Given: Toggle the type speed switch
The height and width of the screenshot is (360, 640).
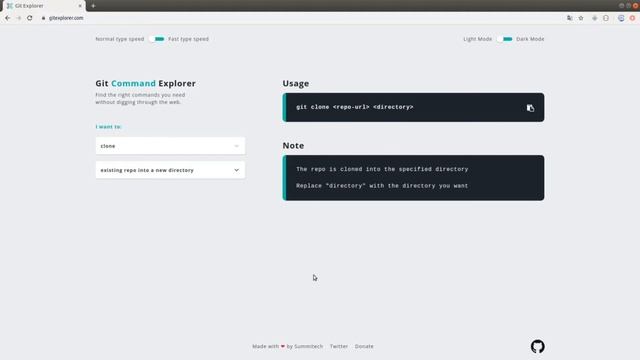Looking at the screenshot, I should tap(156, 39).
